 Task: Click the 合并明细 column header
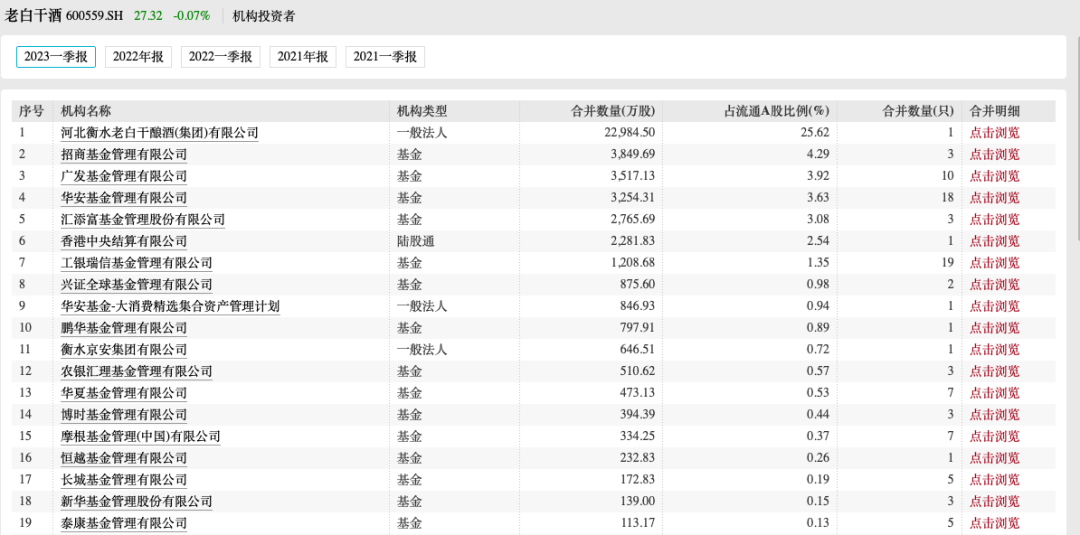pyautogui.click(x=995, y=111)
